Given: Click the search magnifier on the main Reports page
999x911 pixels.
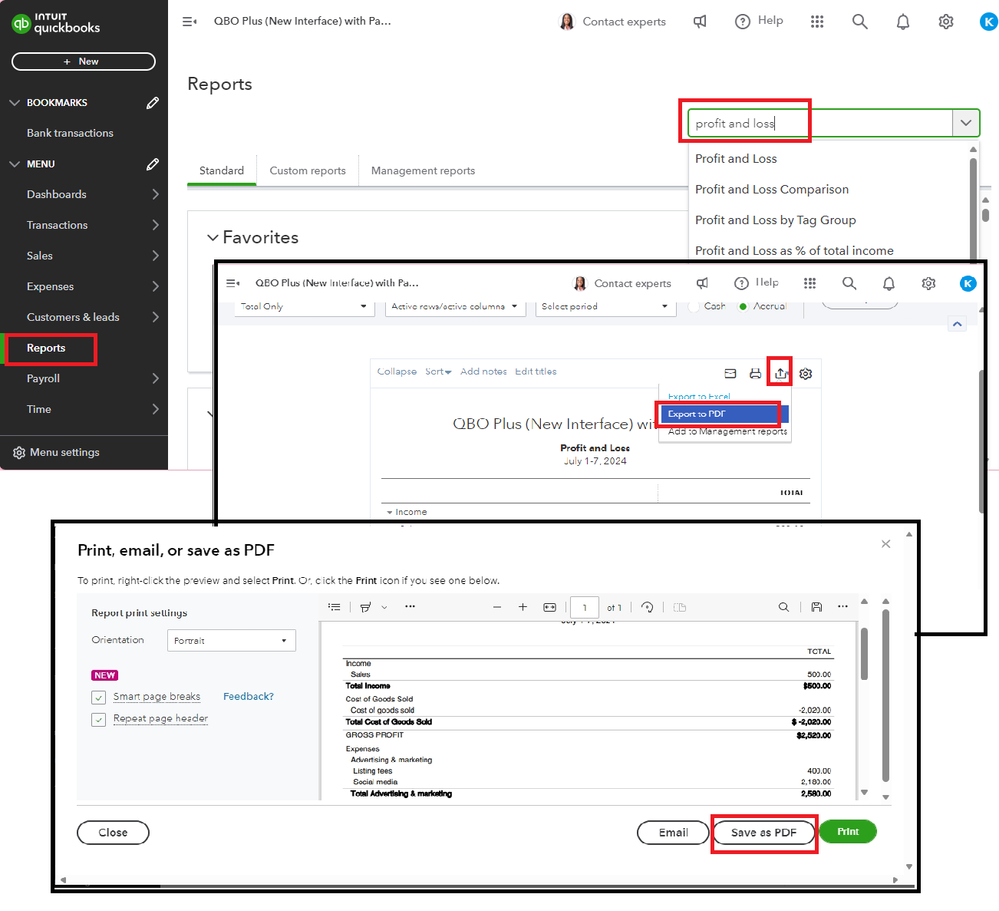Looking at the screenshot, I should (859, 22).
